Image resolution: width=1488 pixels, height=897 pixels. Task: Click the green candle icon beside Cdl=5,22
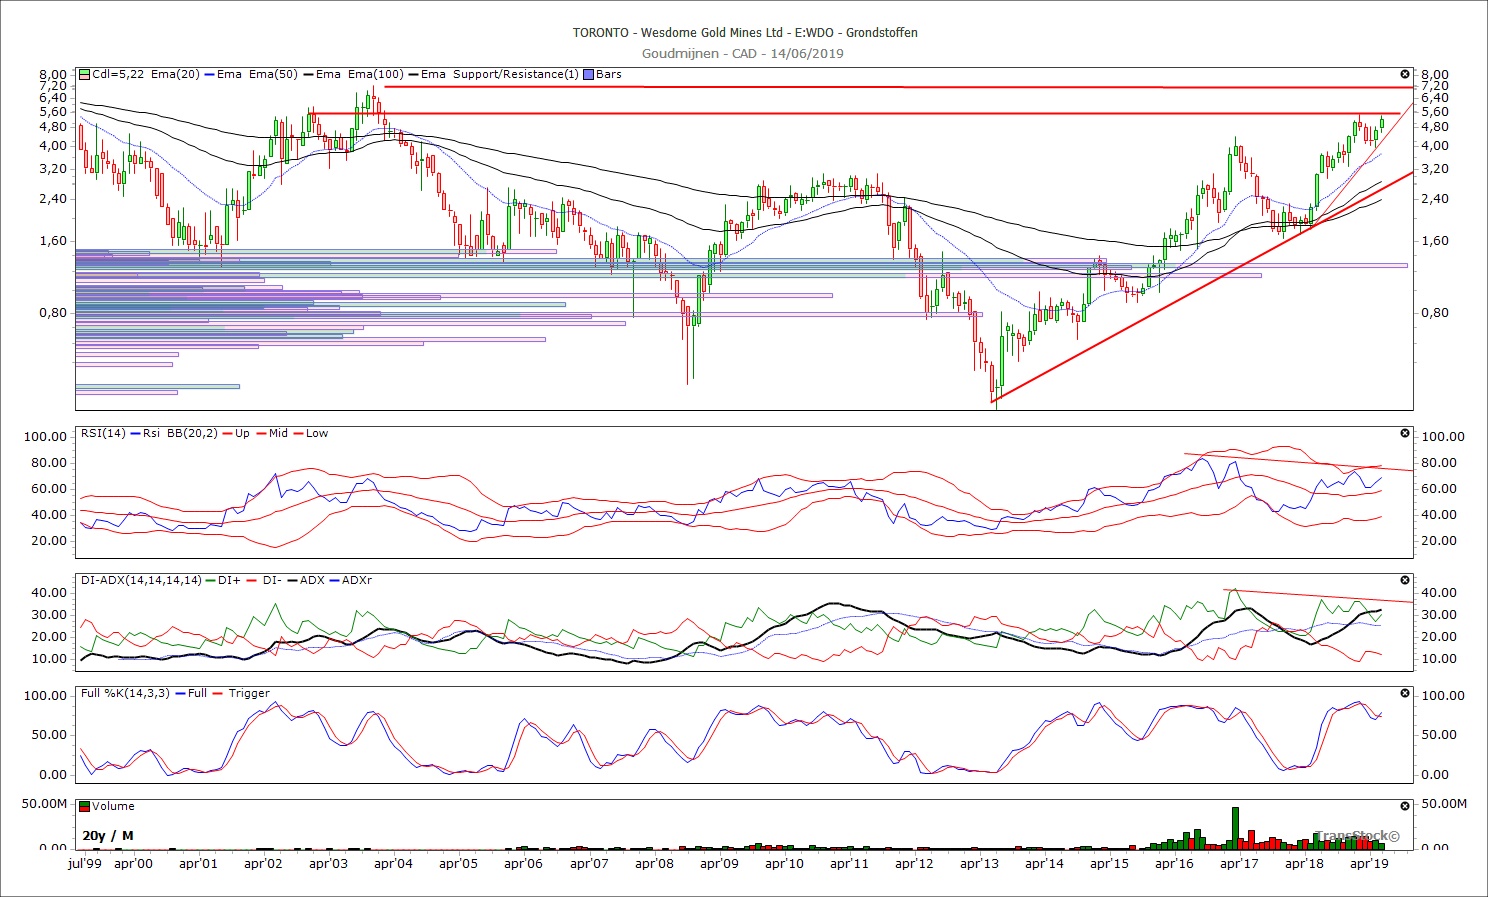tap(85, 74)
